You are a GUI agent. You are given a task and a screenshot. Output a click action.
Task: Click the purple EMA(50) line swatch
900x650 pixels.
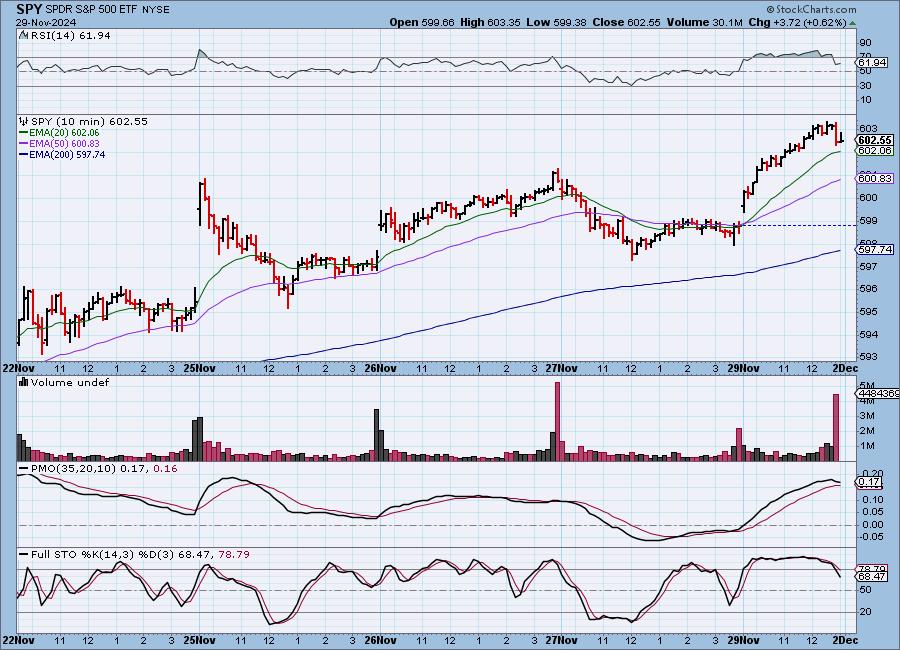pos(24,144)
